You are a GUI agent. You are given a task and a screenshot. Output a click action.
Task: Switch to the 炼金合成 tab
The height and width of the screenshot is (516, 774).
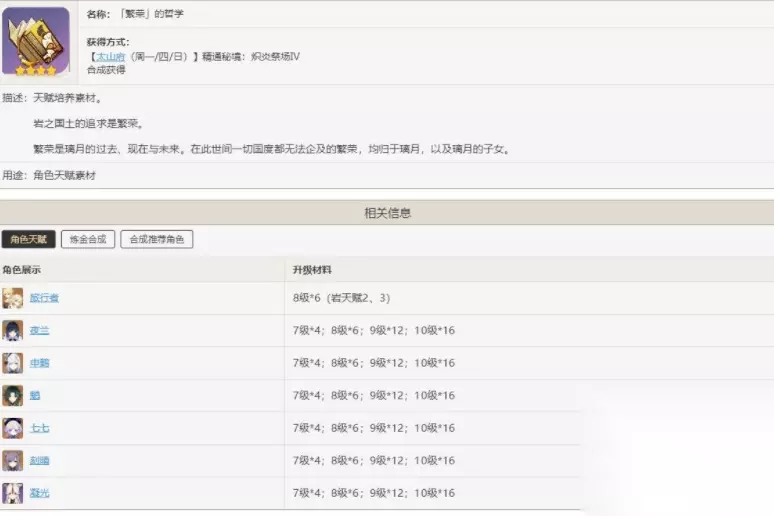coord(88,239)
